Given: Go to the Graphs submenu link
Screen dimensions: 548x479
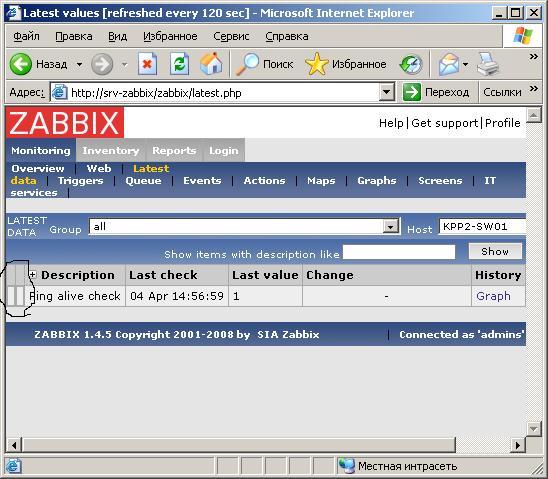Looking at the screenshot, I should tap(376, 181).
